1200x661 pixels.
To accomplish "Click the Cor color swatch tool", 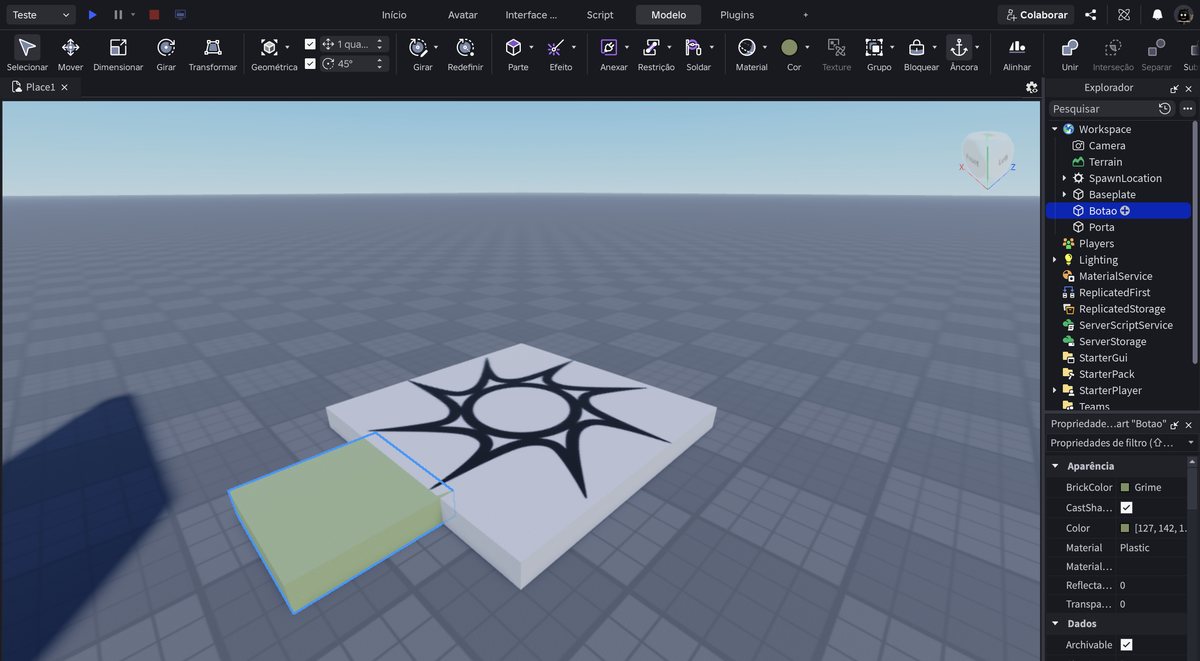I will coord(790,47).
